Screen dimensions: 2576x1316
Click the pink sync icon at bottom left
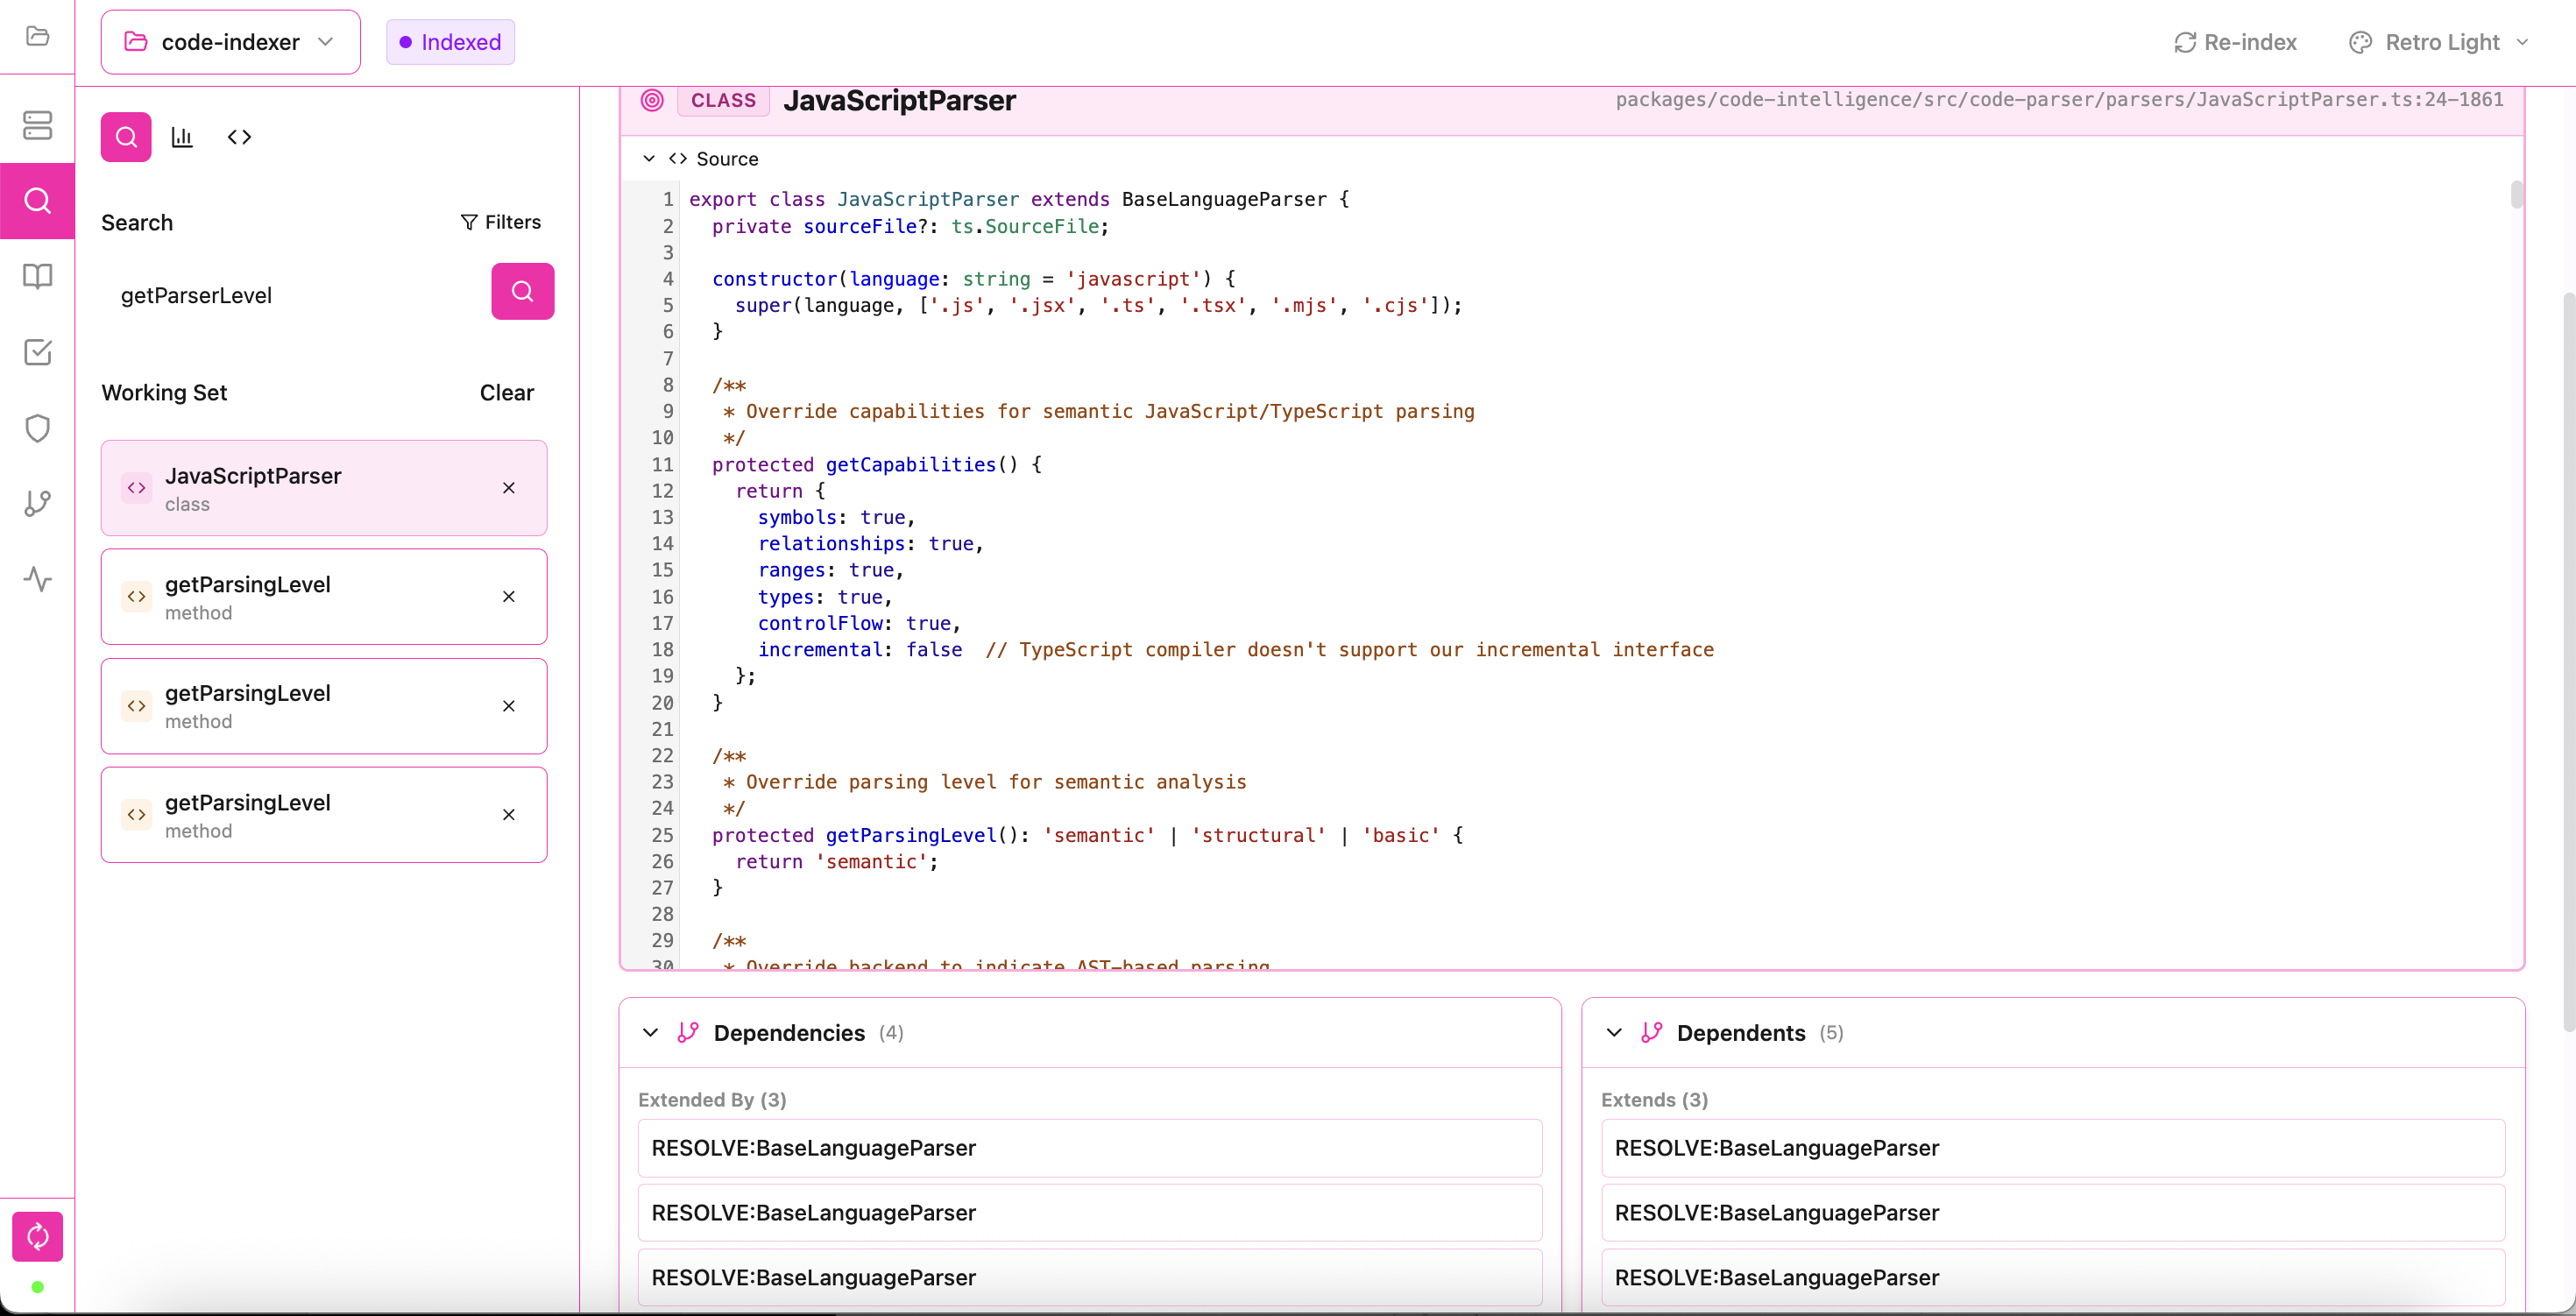click(37, 1236)
